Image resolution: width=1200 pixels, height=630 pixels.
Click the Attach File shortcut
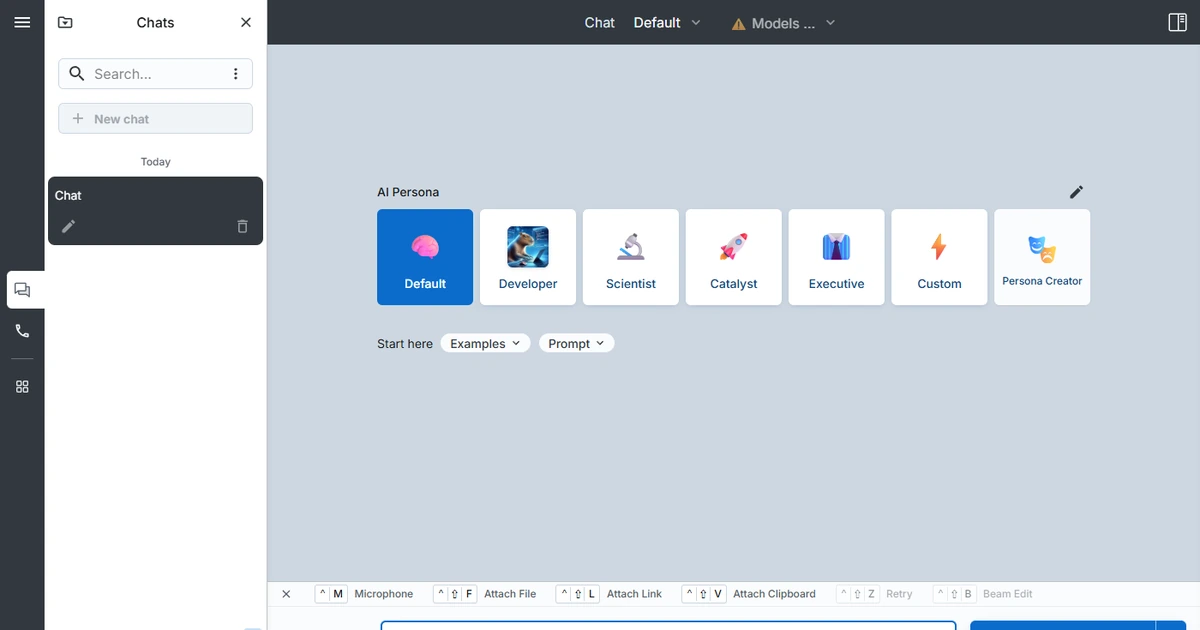(485, 594)
